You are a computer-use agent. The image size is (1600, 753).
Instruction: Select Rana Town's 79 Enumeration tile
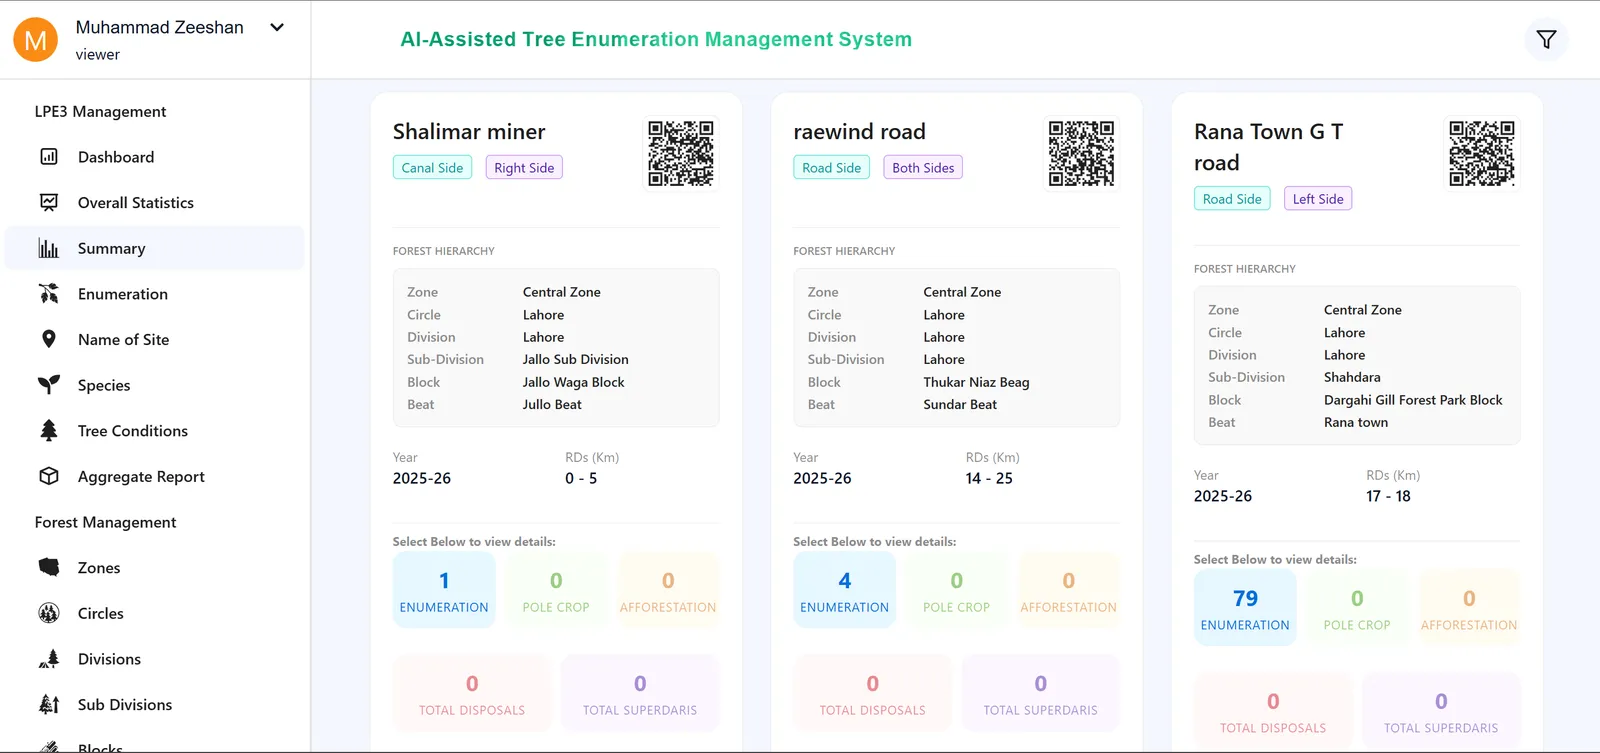click(x=1245, y=608)
